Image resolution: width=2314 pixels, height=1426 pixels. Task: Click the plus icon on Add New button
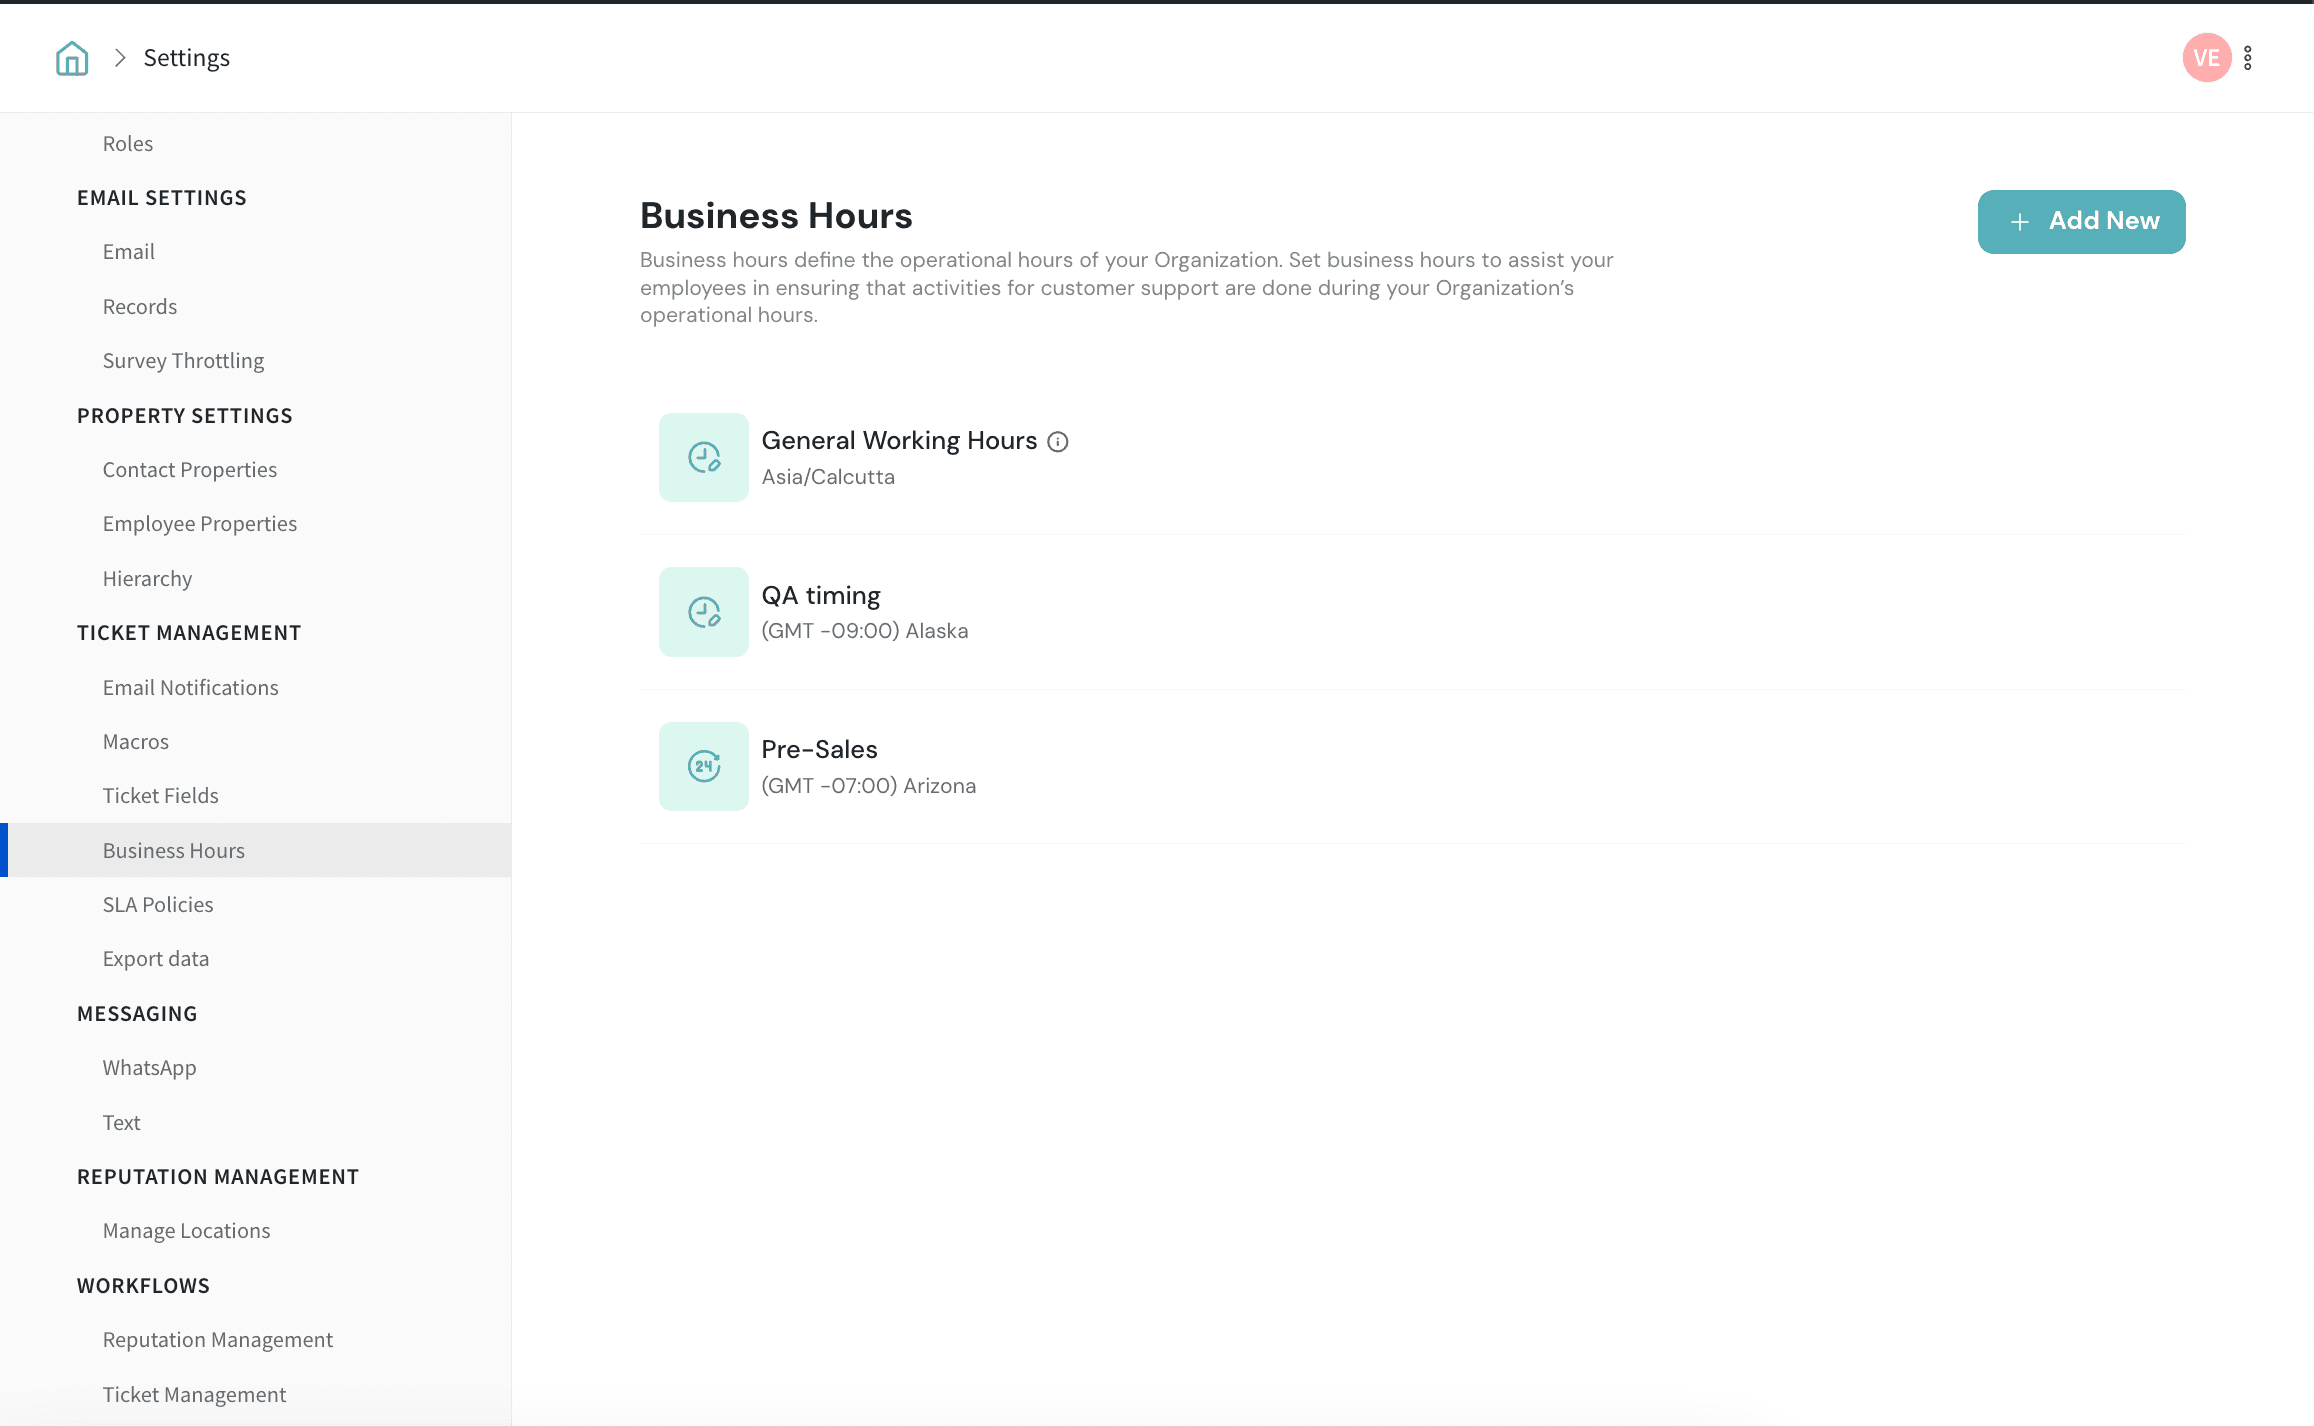pos(2020,221)
